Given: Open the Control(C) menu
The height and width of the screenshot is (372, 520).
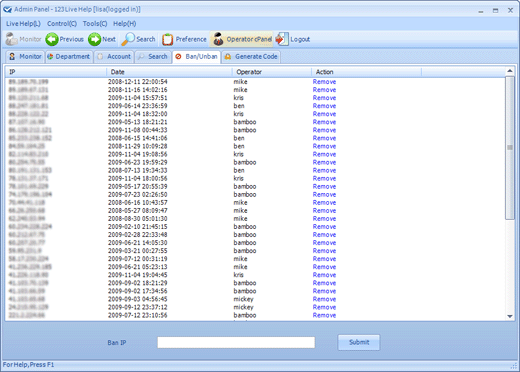Looking at the screenshot, I should (62, 24).
